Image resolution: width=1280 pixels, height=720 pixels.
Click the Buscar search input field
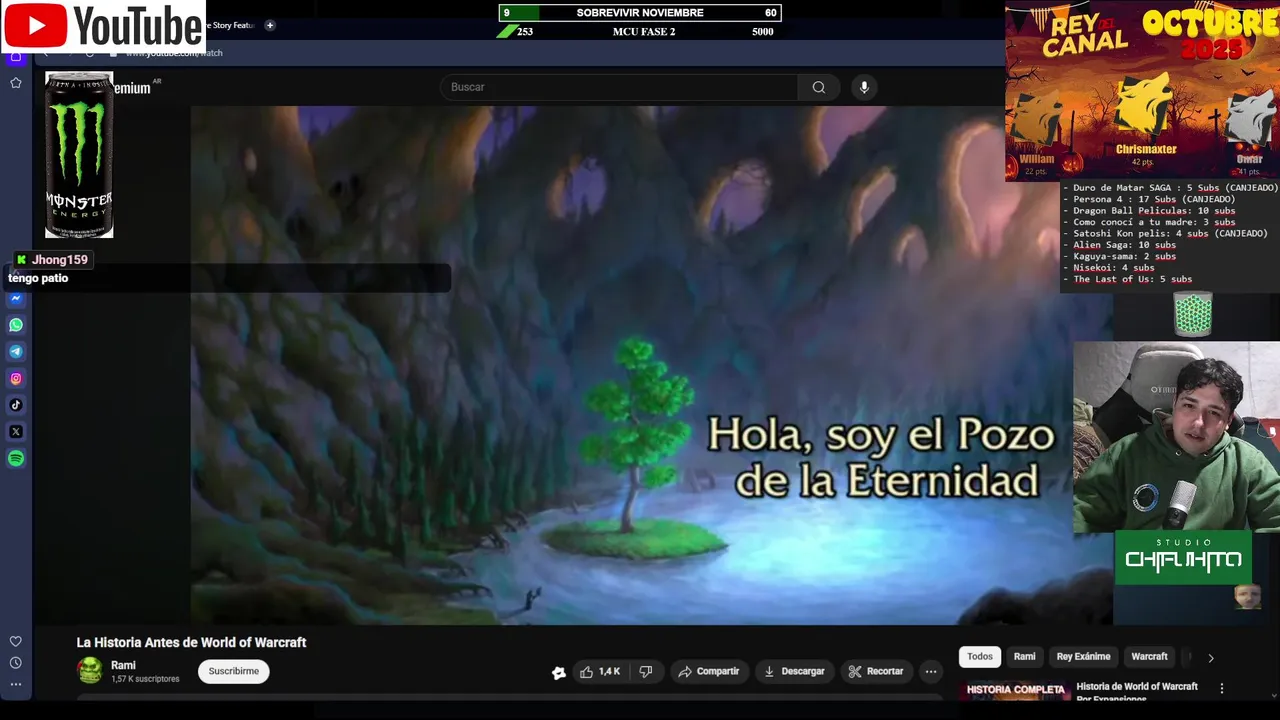click(x=620, y=87)
